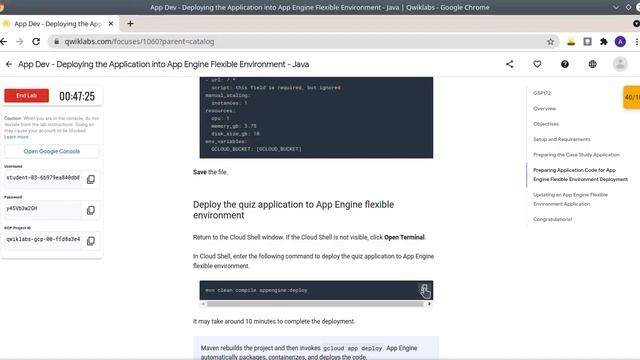Open Preparing Application Code for App Engine section
Viewport: 640px width, 360px height.
pos(580,175)
